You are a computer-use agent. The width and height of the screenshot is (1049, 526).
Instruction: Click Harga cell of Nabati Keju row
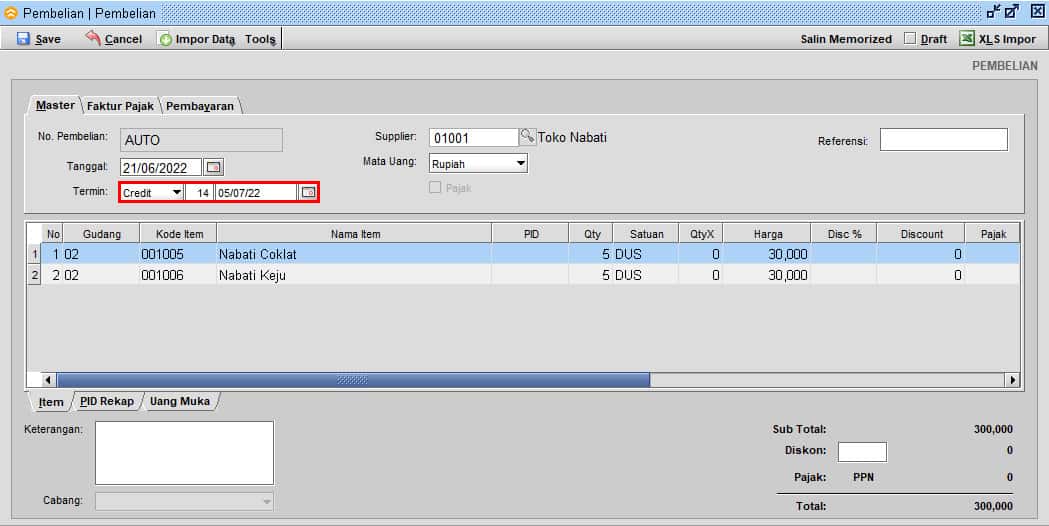pyautogui.click(x=767, y=274)
